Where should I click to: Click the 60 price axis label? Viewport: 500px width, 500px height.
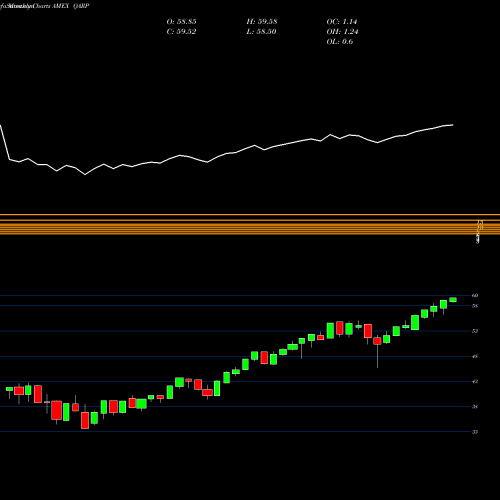point(475,295)
